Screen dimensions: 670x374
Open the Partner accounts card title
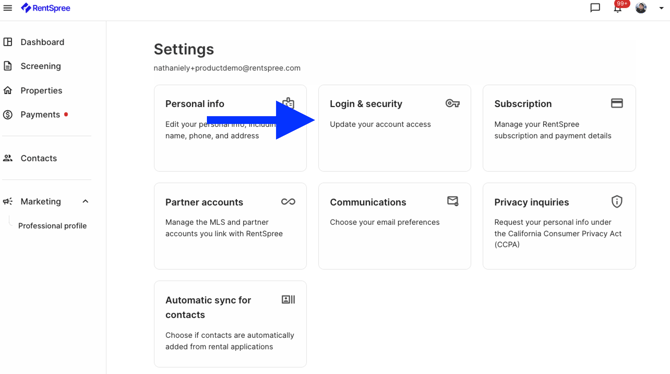[x=204, y=202]
